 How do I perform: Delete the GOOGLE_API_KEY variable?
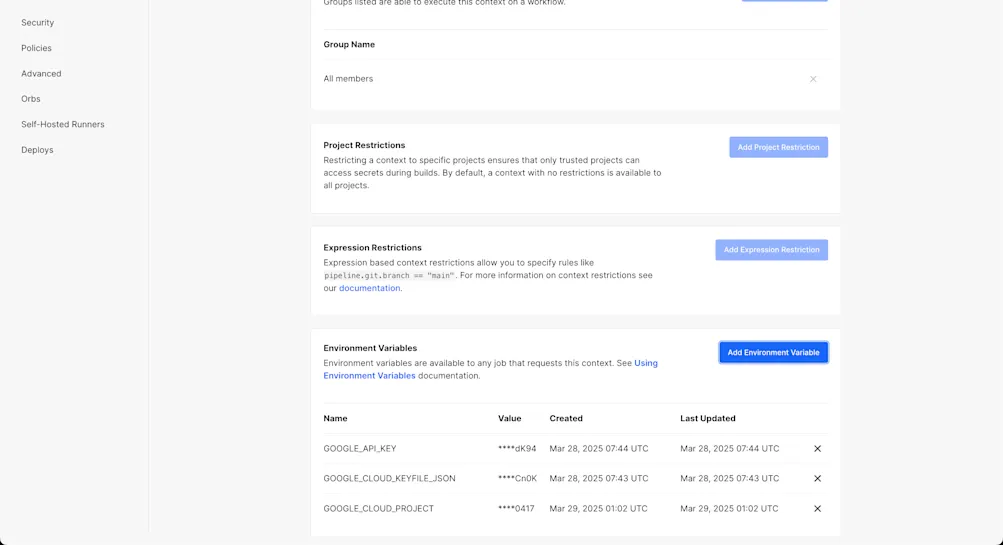[817, 449]
